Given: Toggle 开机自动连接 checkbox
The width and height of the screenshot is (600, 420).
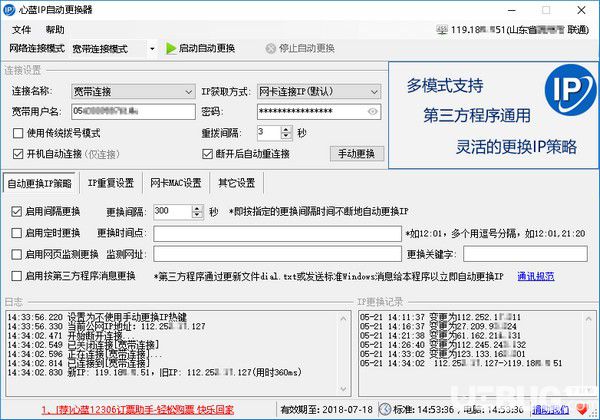Looking at the screenshot, I should click(18, 154).
